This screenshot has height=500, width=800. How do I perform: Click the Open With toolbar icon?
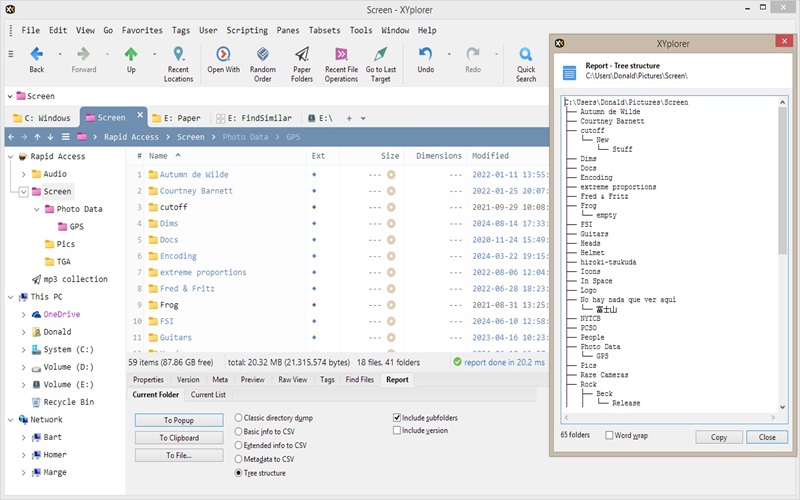pyautogui.click(x=223, y=54)
